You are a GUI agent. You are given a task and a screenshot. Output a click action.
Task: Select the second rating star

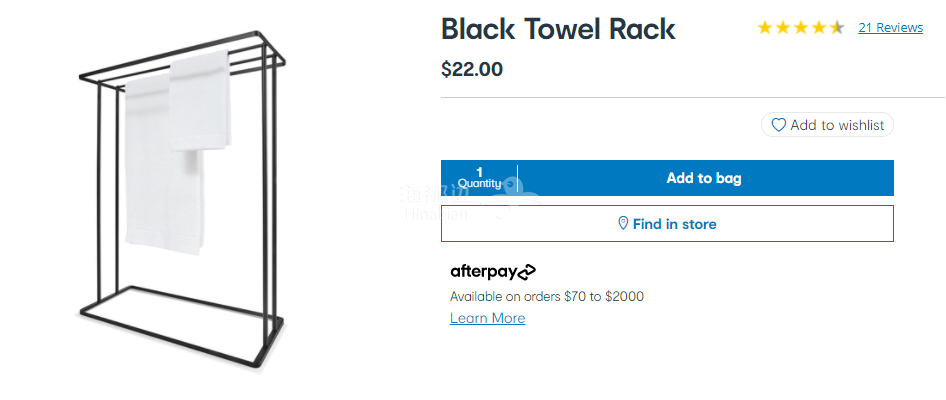point(783,28)
